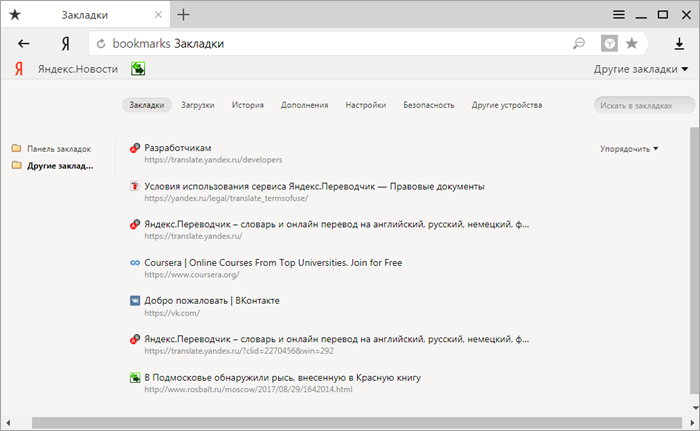Switch to the Дополнения tab
This screenshot has width=700, height=431.
click(x=304, y=105)
